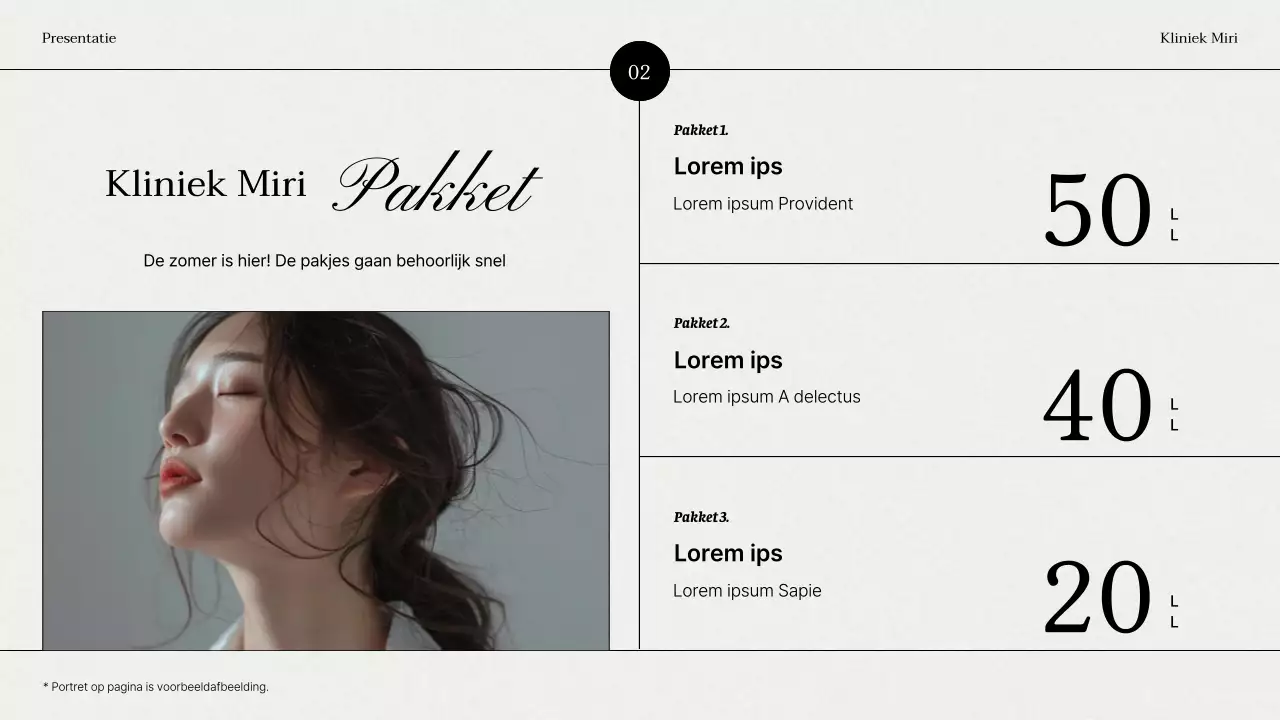This screenshot has height=720, width=1280.
Task: Select the Presentatie header text
Action: (x=79, y=38)
